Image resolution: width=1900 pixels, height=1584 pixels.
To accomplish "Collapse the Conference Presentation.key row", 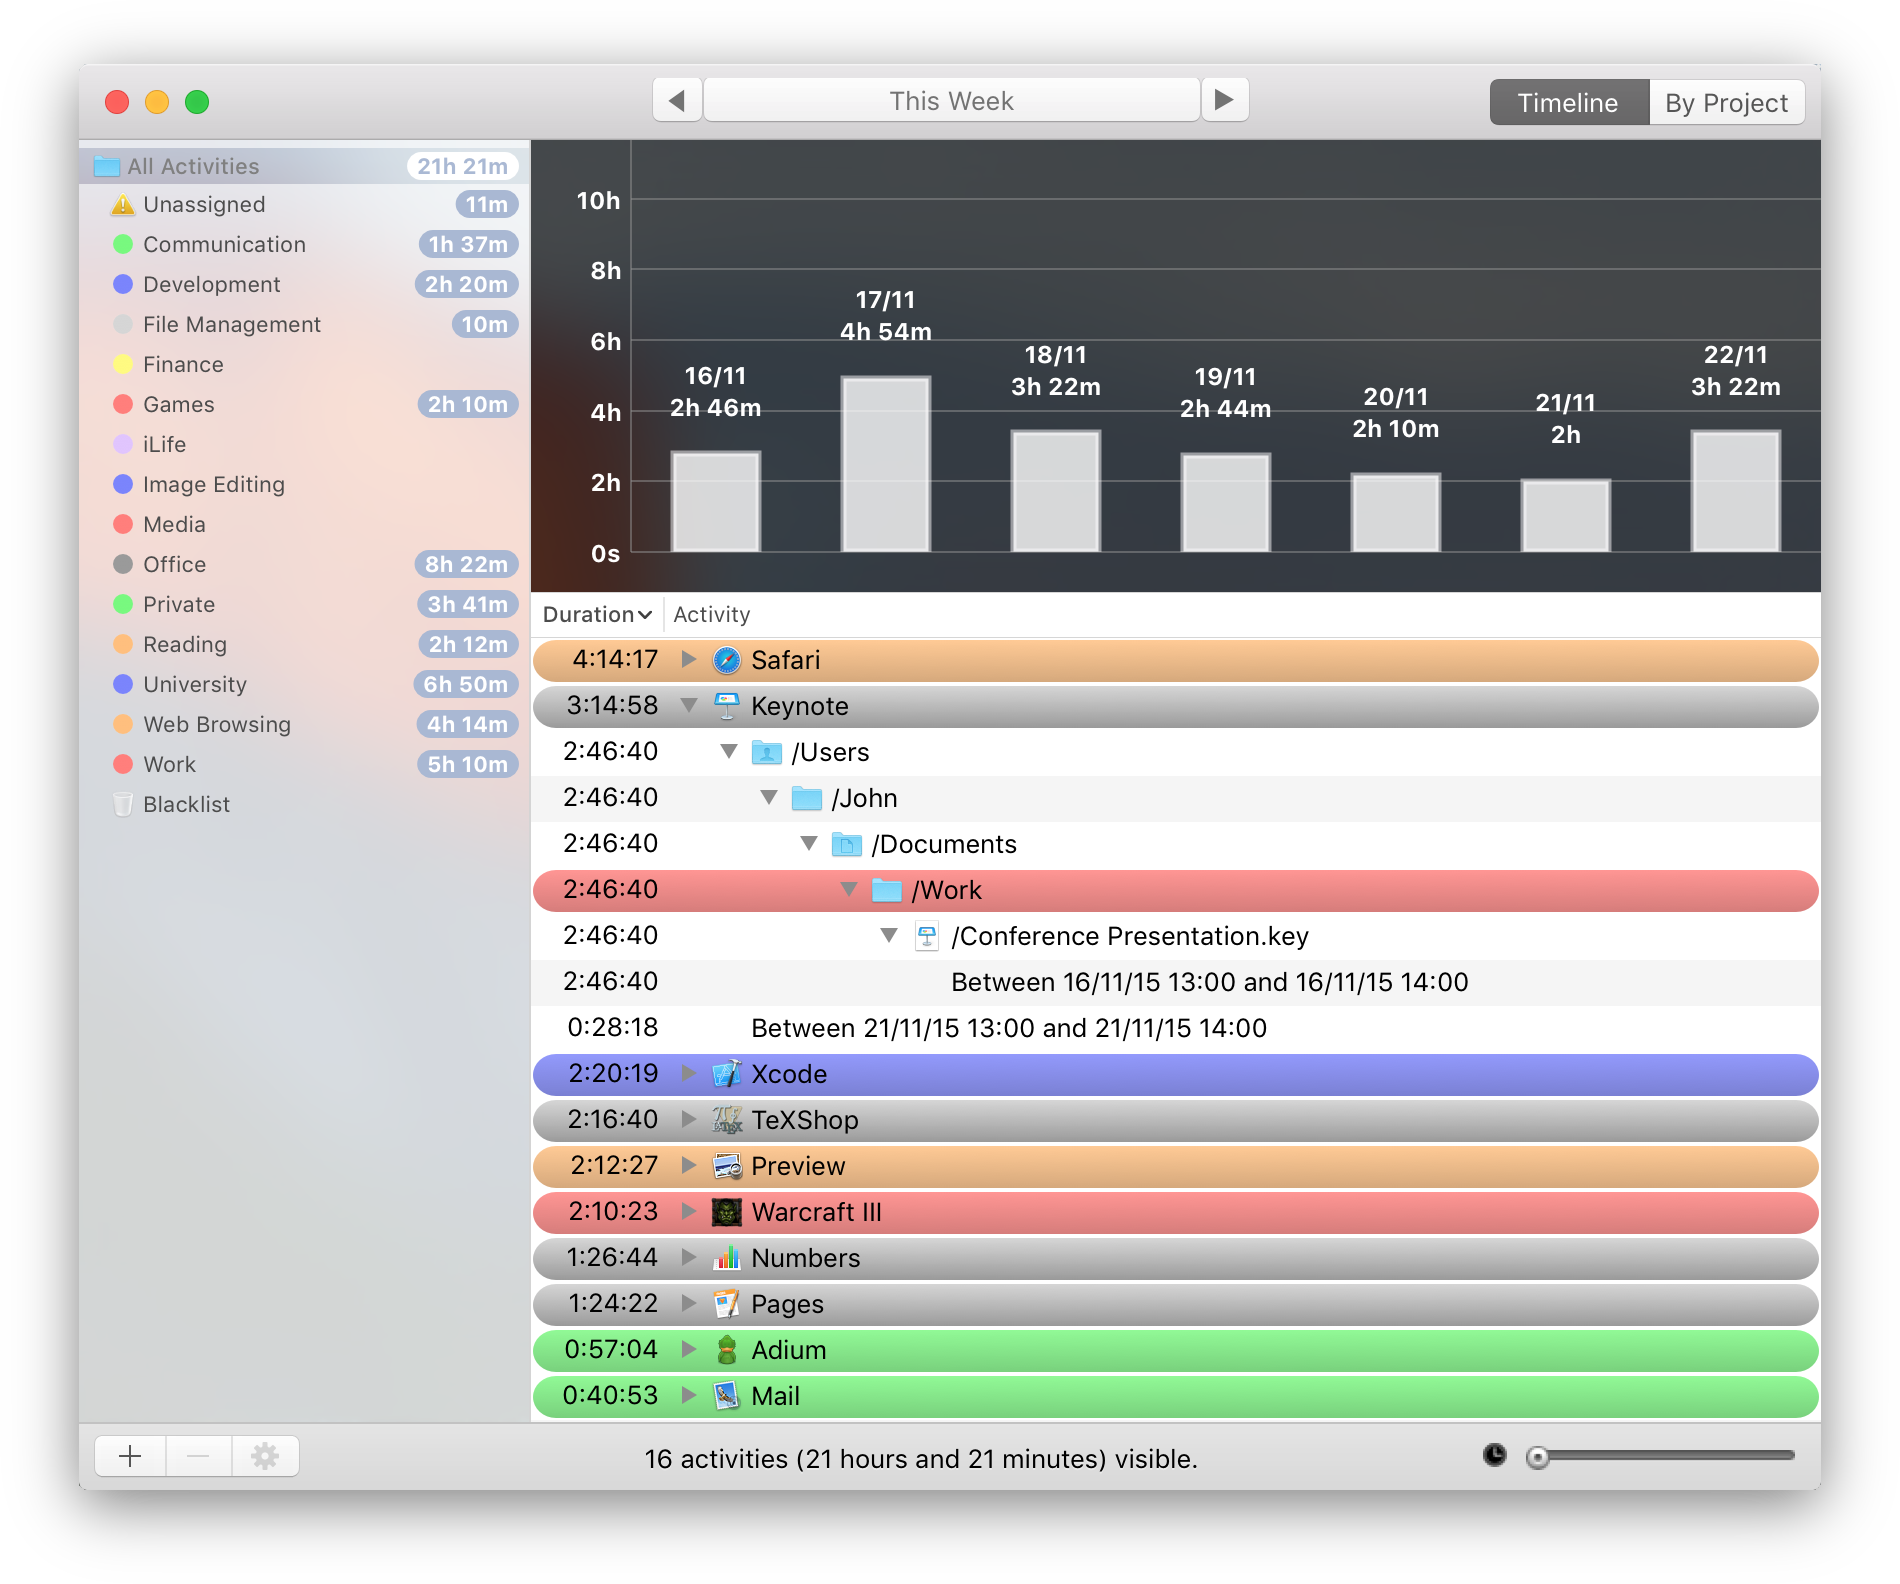I will [889, 936].
